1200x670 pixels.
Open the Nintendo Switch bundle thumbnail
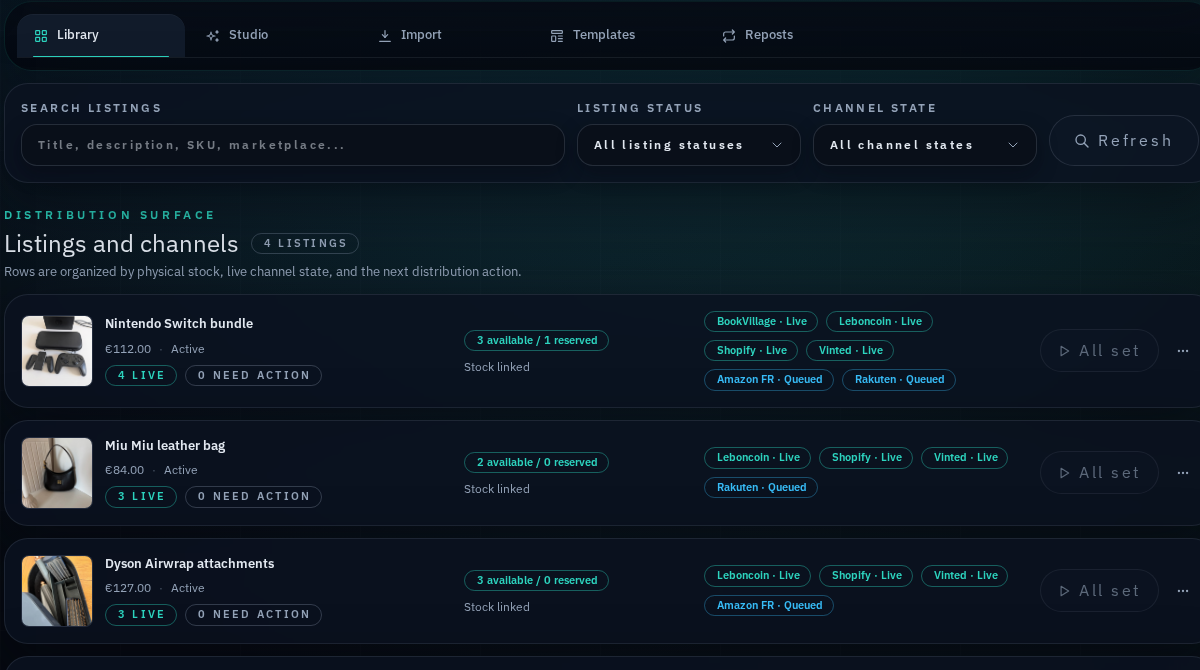point(57,351)
